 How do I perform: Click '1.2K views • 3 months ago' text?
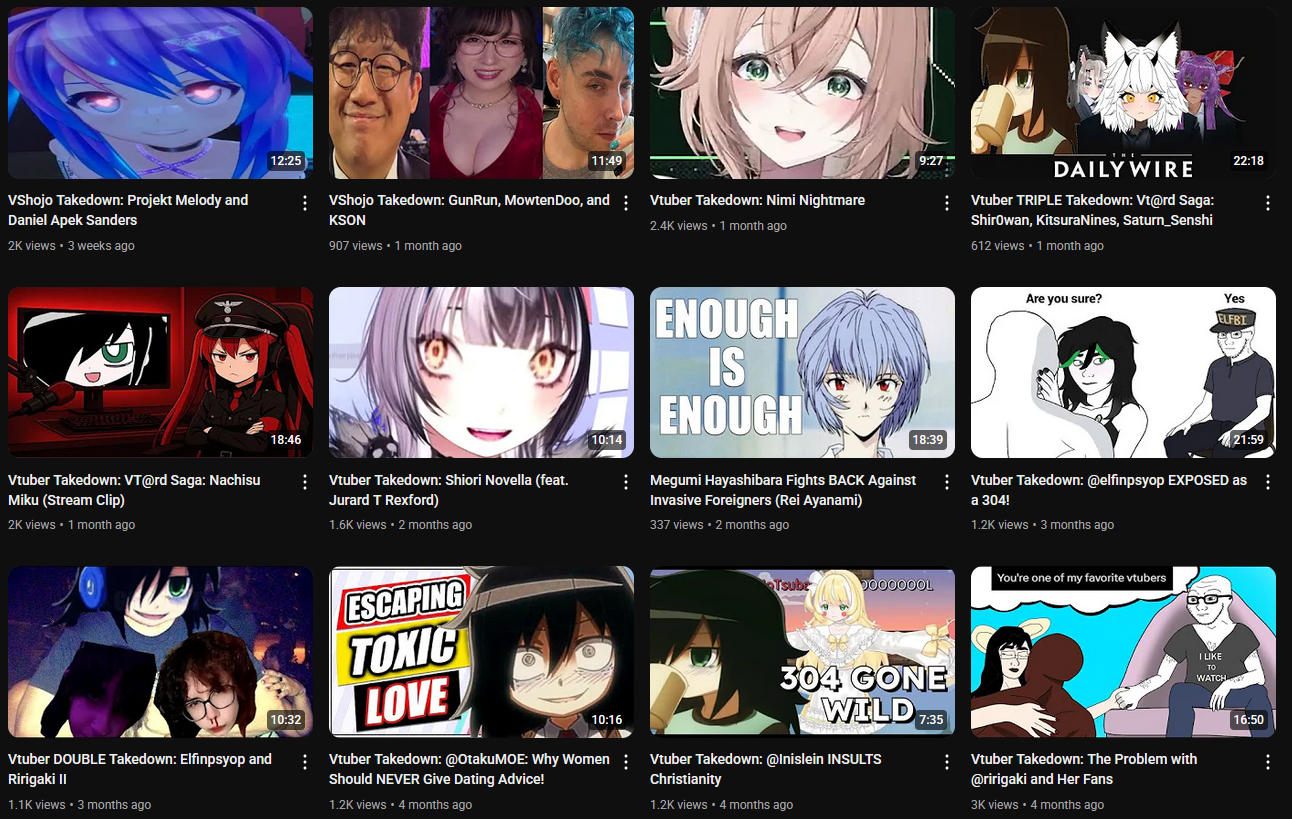(1042, 525)
